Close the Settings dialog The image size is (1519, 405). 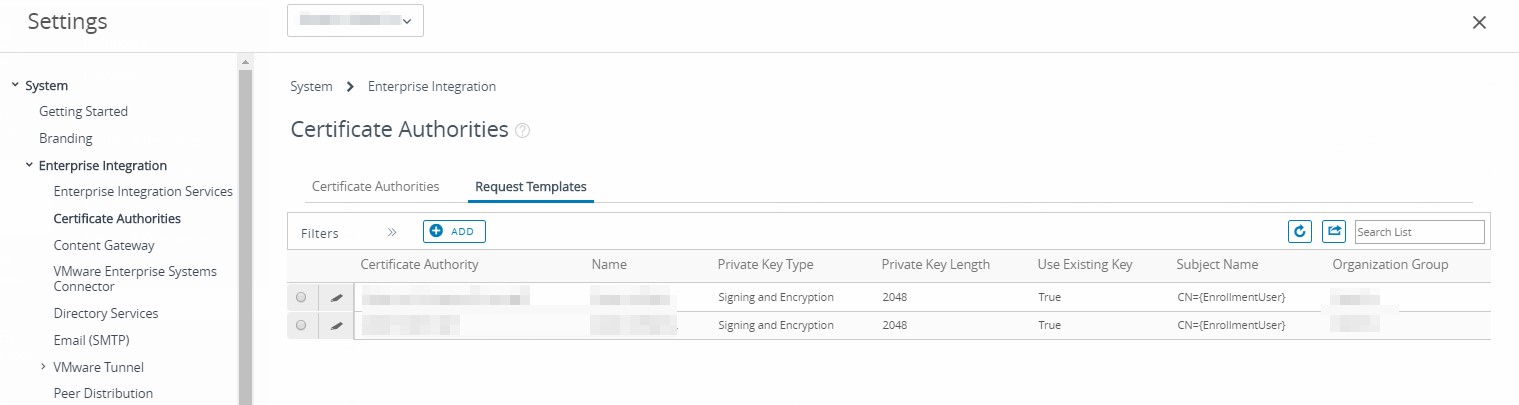(x=1479, y=23)
